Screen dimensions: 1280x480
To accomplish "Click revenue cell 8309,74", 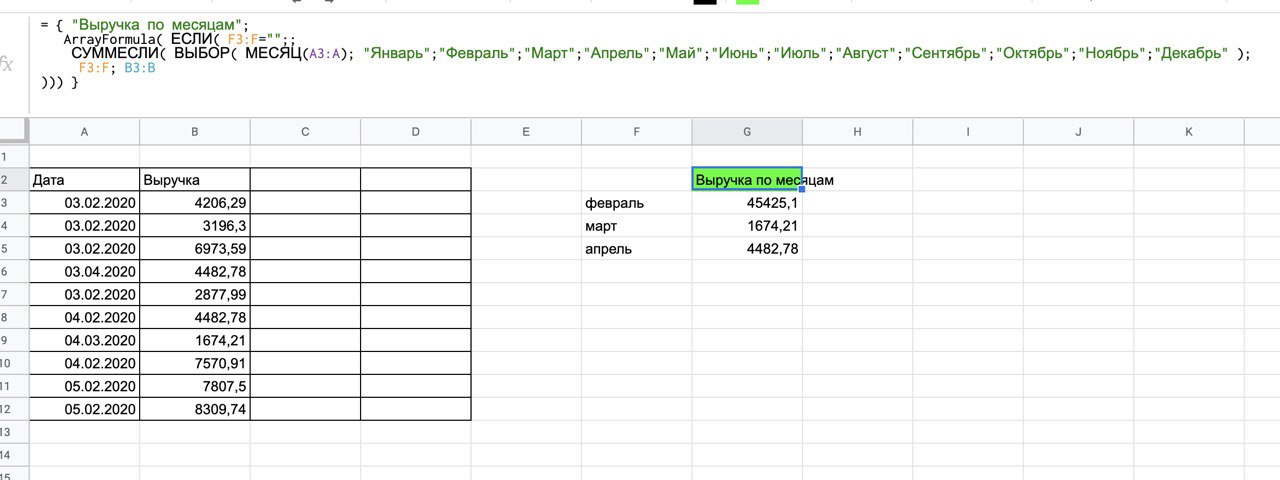I will coord(195,410).
